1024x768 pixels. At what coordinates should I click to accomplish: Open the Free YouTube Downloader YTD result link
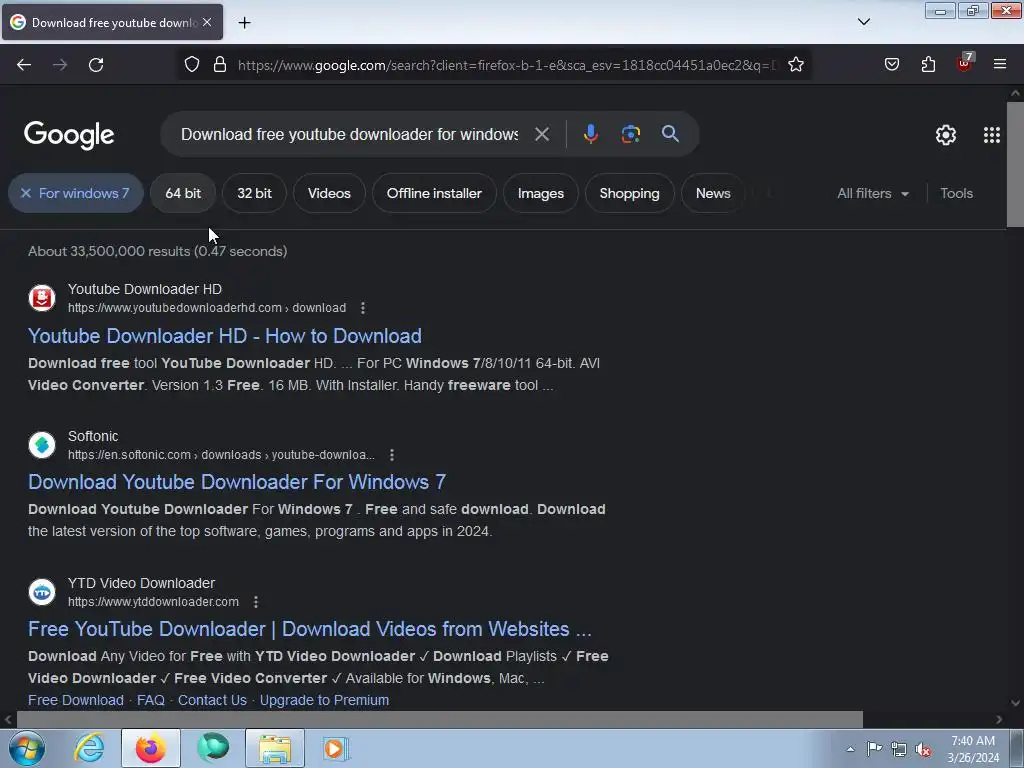[310, 629]
